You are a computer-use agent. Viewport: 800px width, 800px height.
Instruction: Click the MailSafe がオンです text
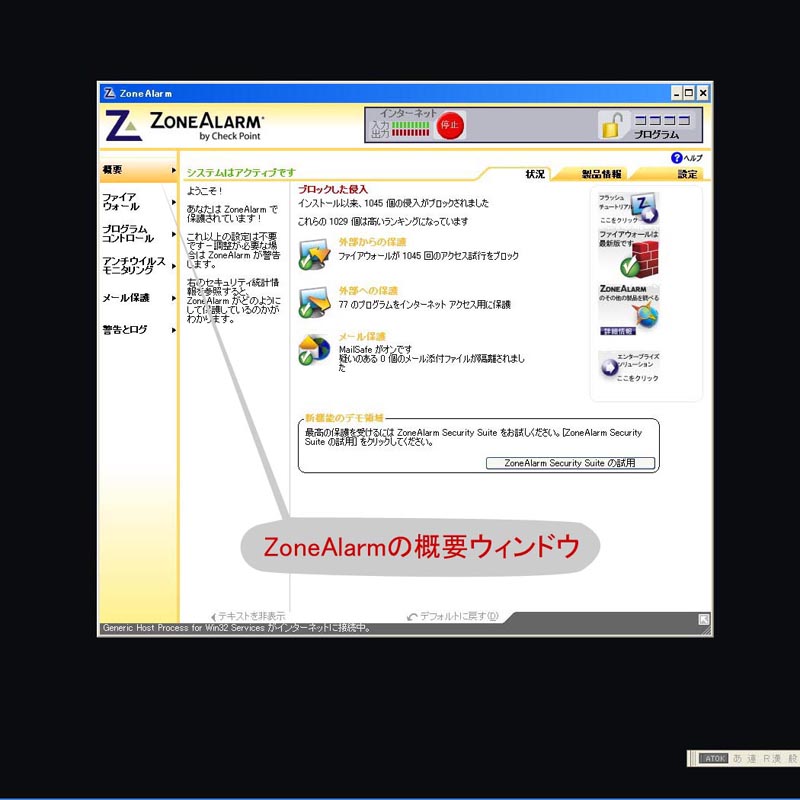click(375, 349)
